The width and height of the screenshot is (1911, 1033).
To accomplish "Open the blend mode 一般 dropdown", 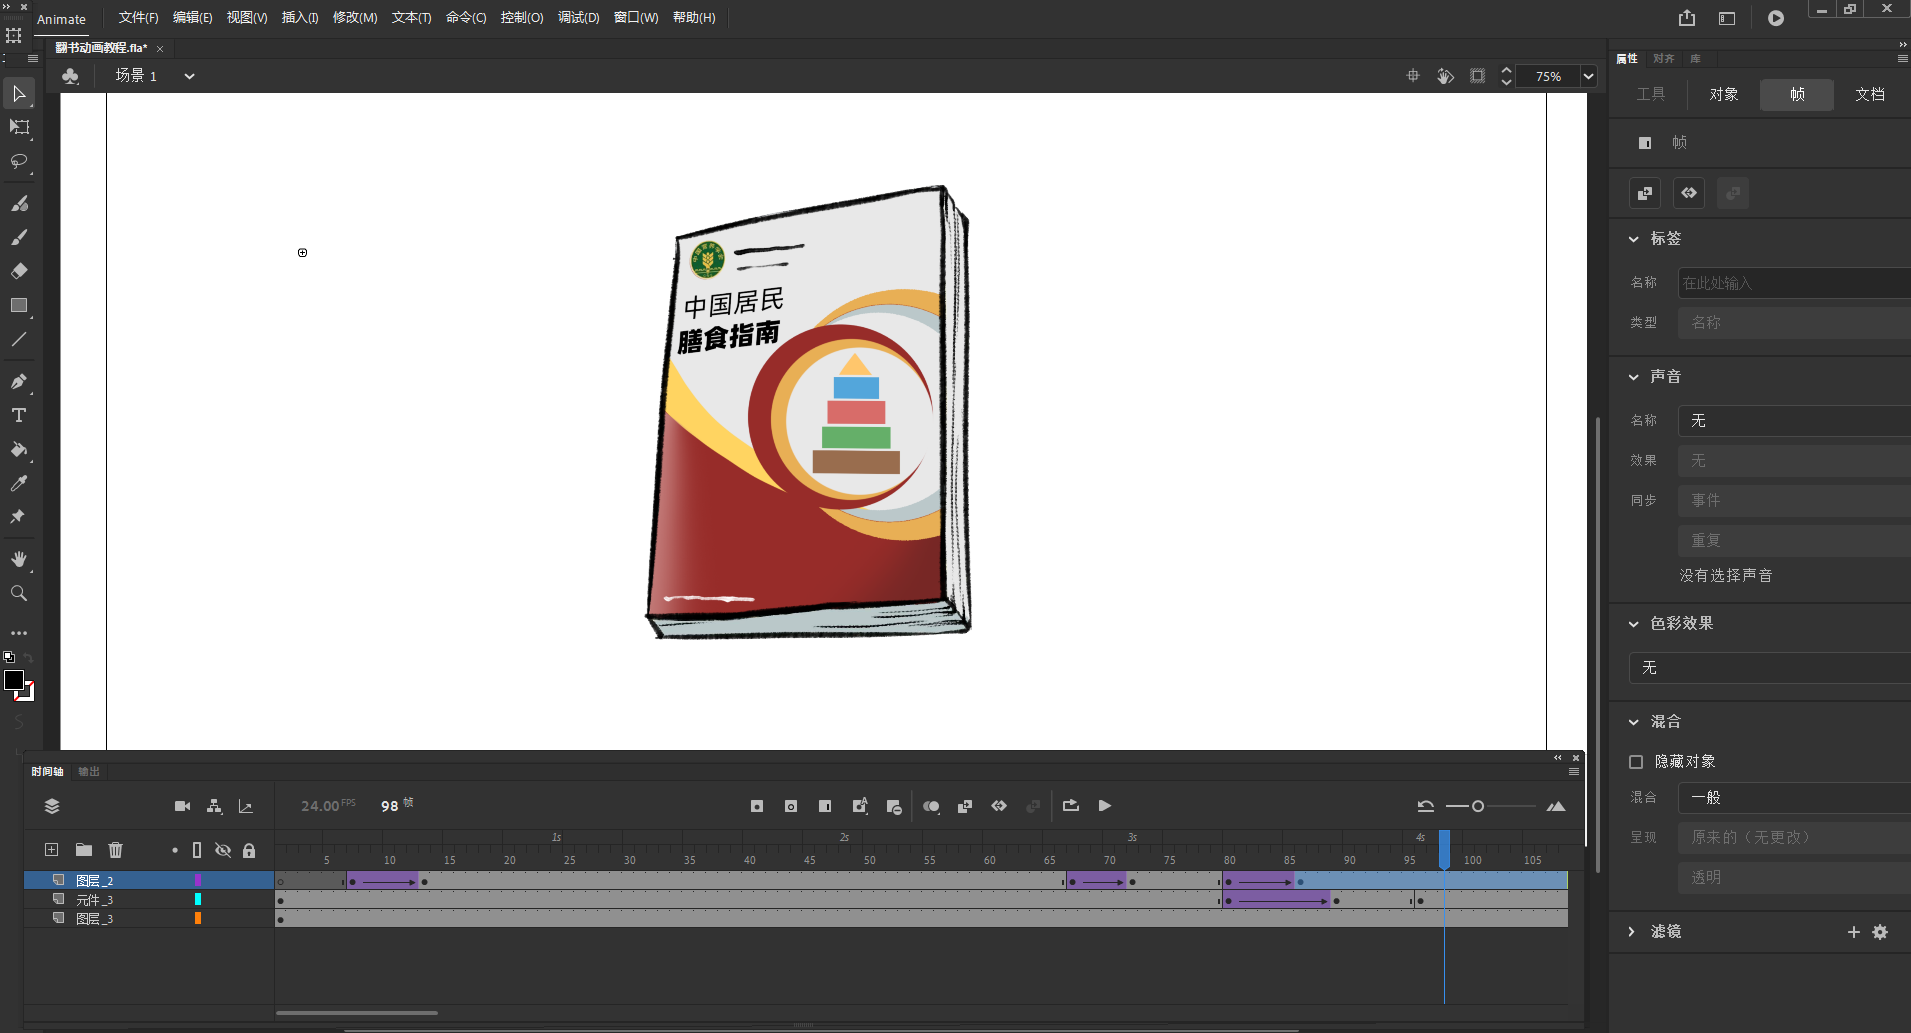I will [x=1794, y=798].
